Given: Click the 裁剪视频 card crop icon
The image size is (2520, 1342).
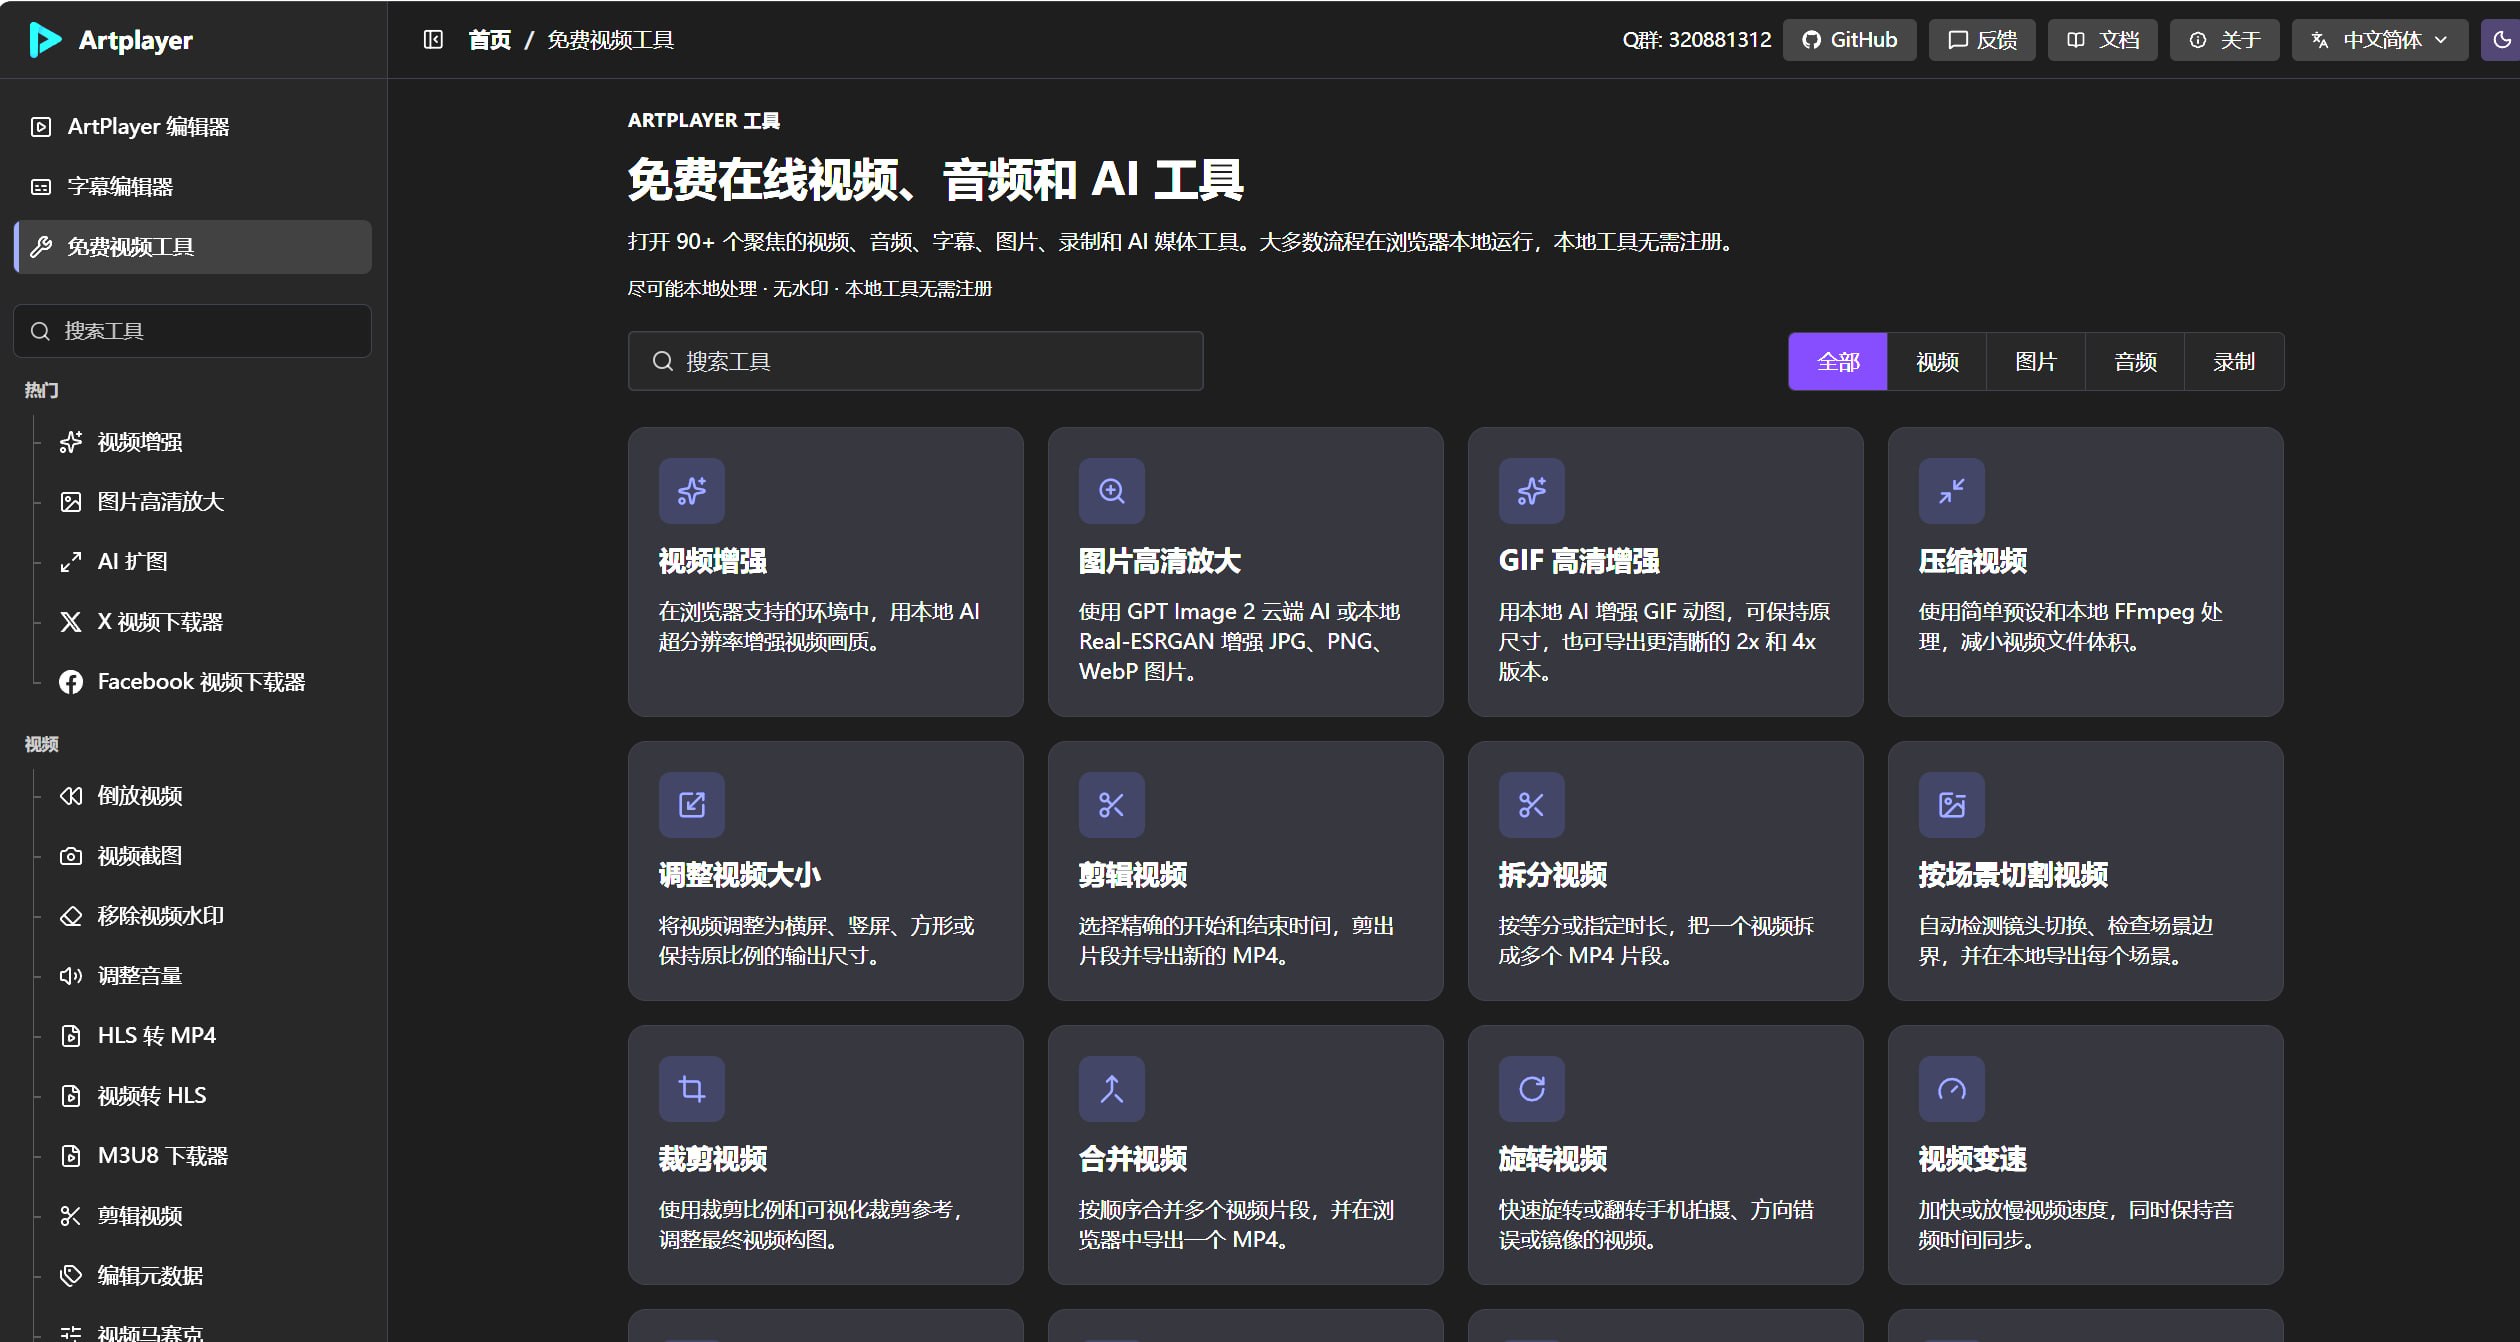Looking at the screenshot, I should 692,1089.
